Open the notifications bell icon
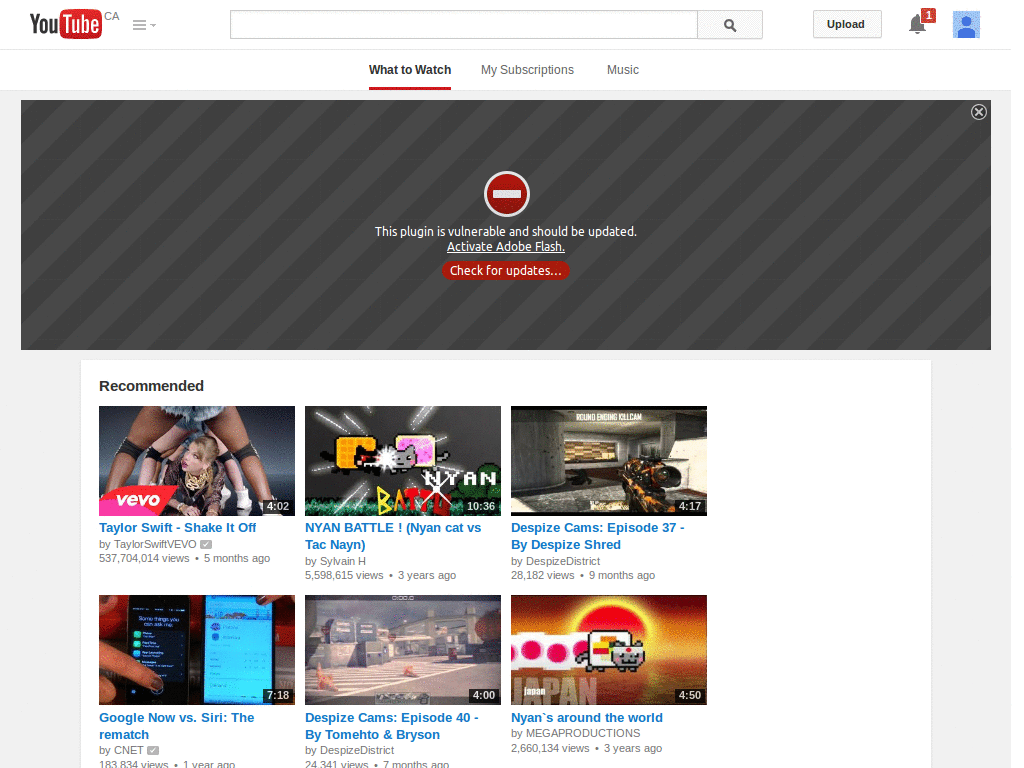Image resolution: width=1024 pixels, height=768 pixels. tap(918, 25)
